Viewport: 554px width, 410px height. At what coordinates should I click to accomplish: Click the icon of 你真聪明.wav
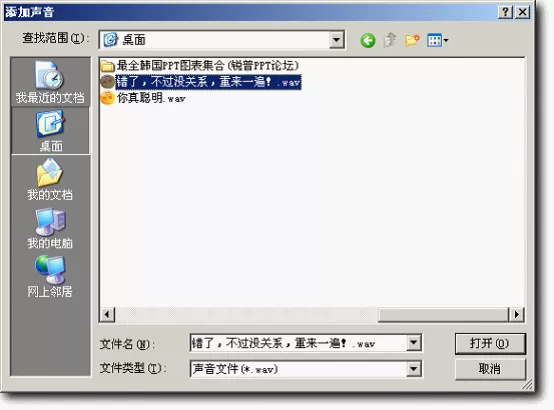pyautogui.click(x=107, y=98)
